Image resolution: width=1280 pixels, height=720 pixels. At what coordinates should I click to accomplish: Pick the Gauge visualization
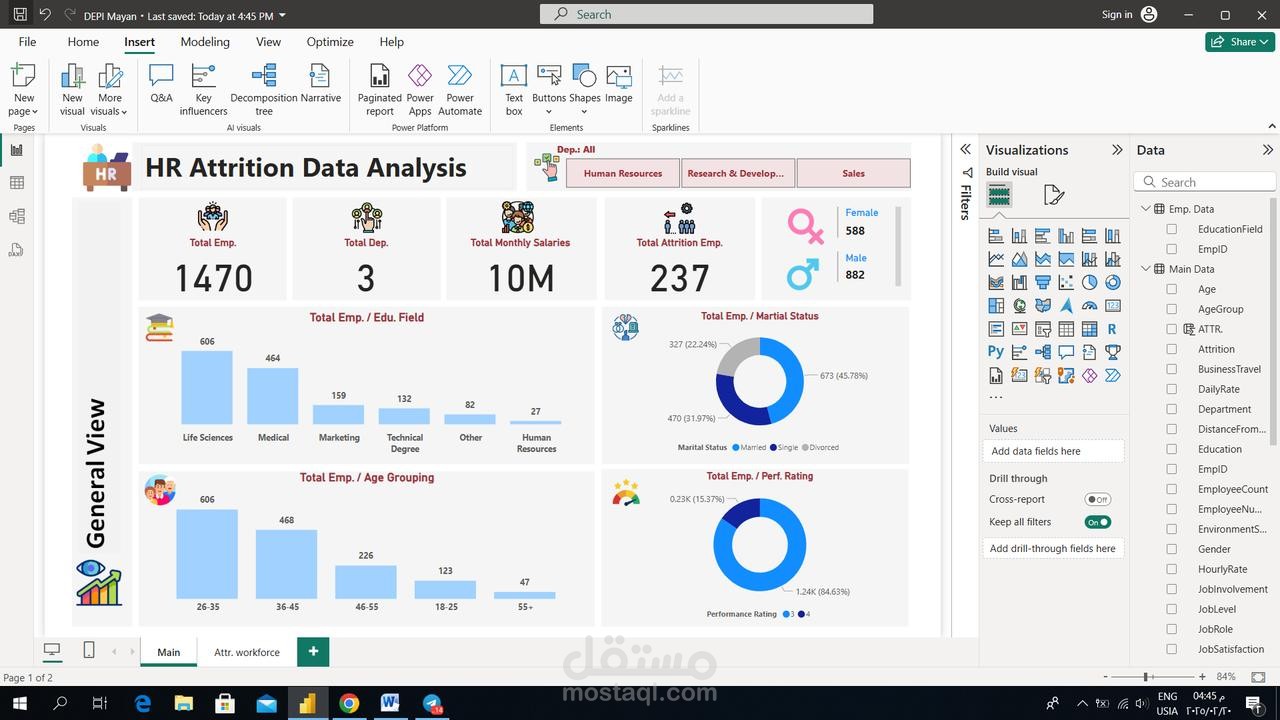coord(1089,305)
